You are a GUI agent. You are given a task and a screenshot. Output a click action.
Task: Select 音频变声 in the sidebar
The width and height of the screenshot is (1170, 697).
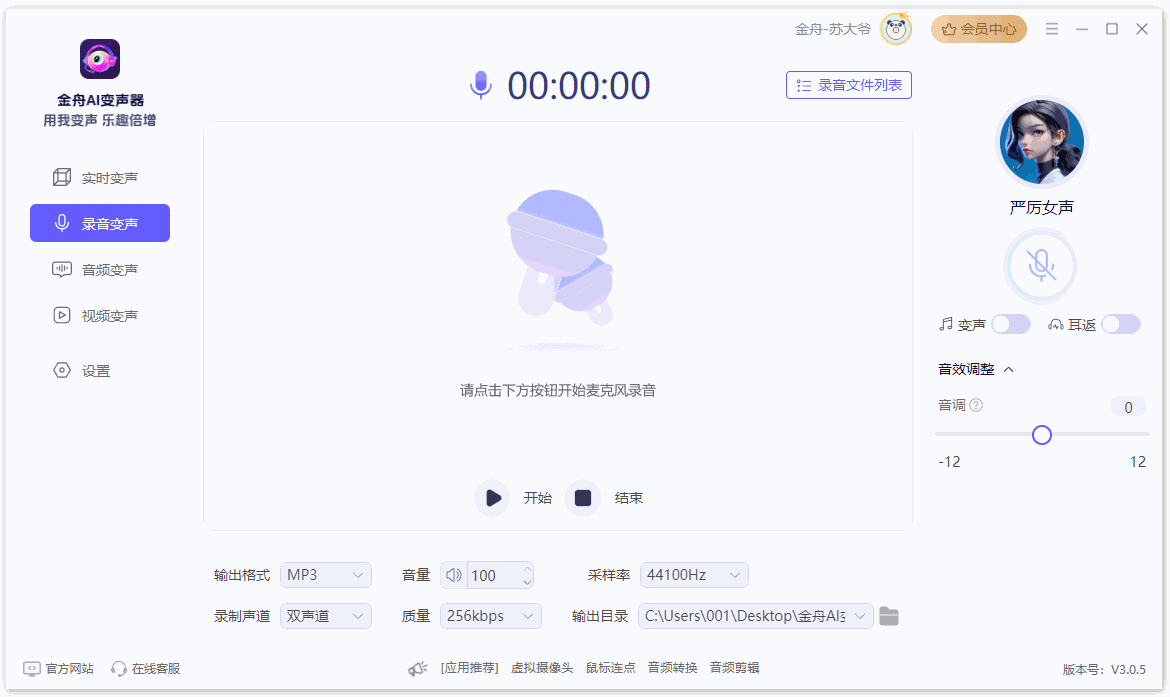[x=100, y=270]
